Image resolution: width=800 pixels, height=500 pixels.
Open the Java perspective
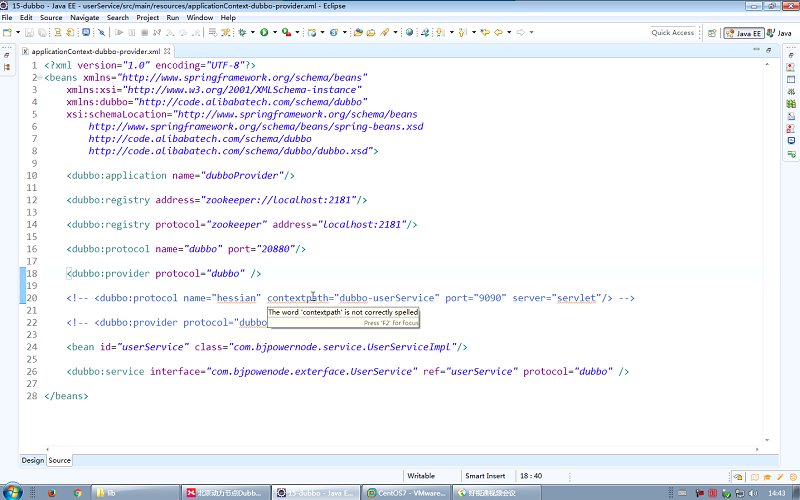[778, 33]
